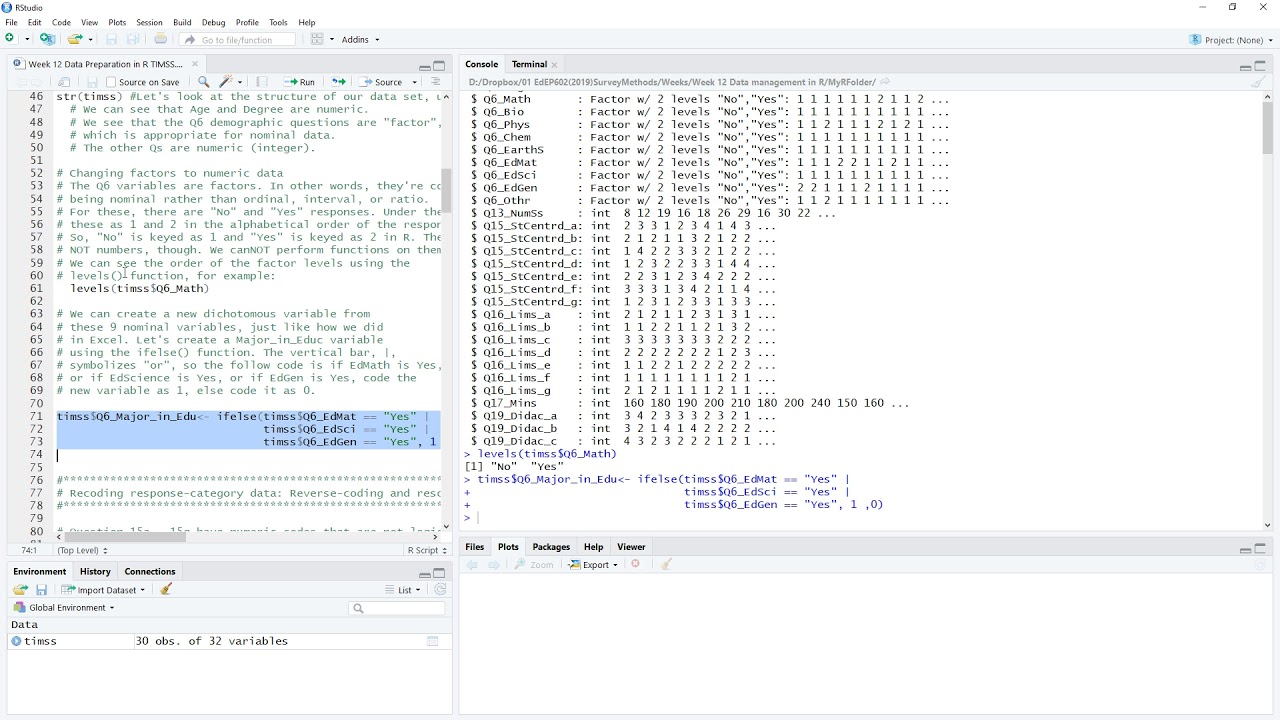
Task: Click the refresh environment icon
Action: tap(440, 590)
